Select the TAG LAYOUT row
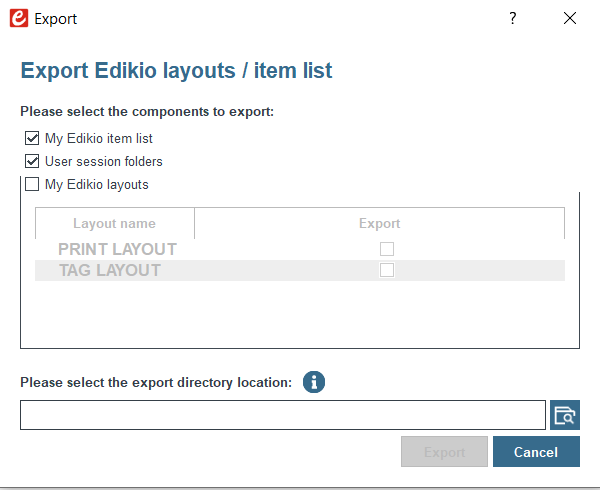Screen dimensions: 600x490 pos(300,270)
